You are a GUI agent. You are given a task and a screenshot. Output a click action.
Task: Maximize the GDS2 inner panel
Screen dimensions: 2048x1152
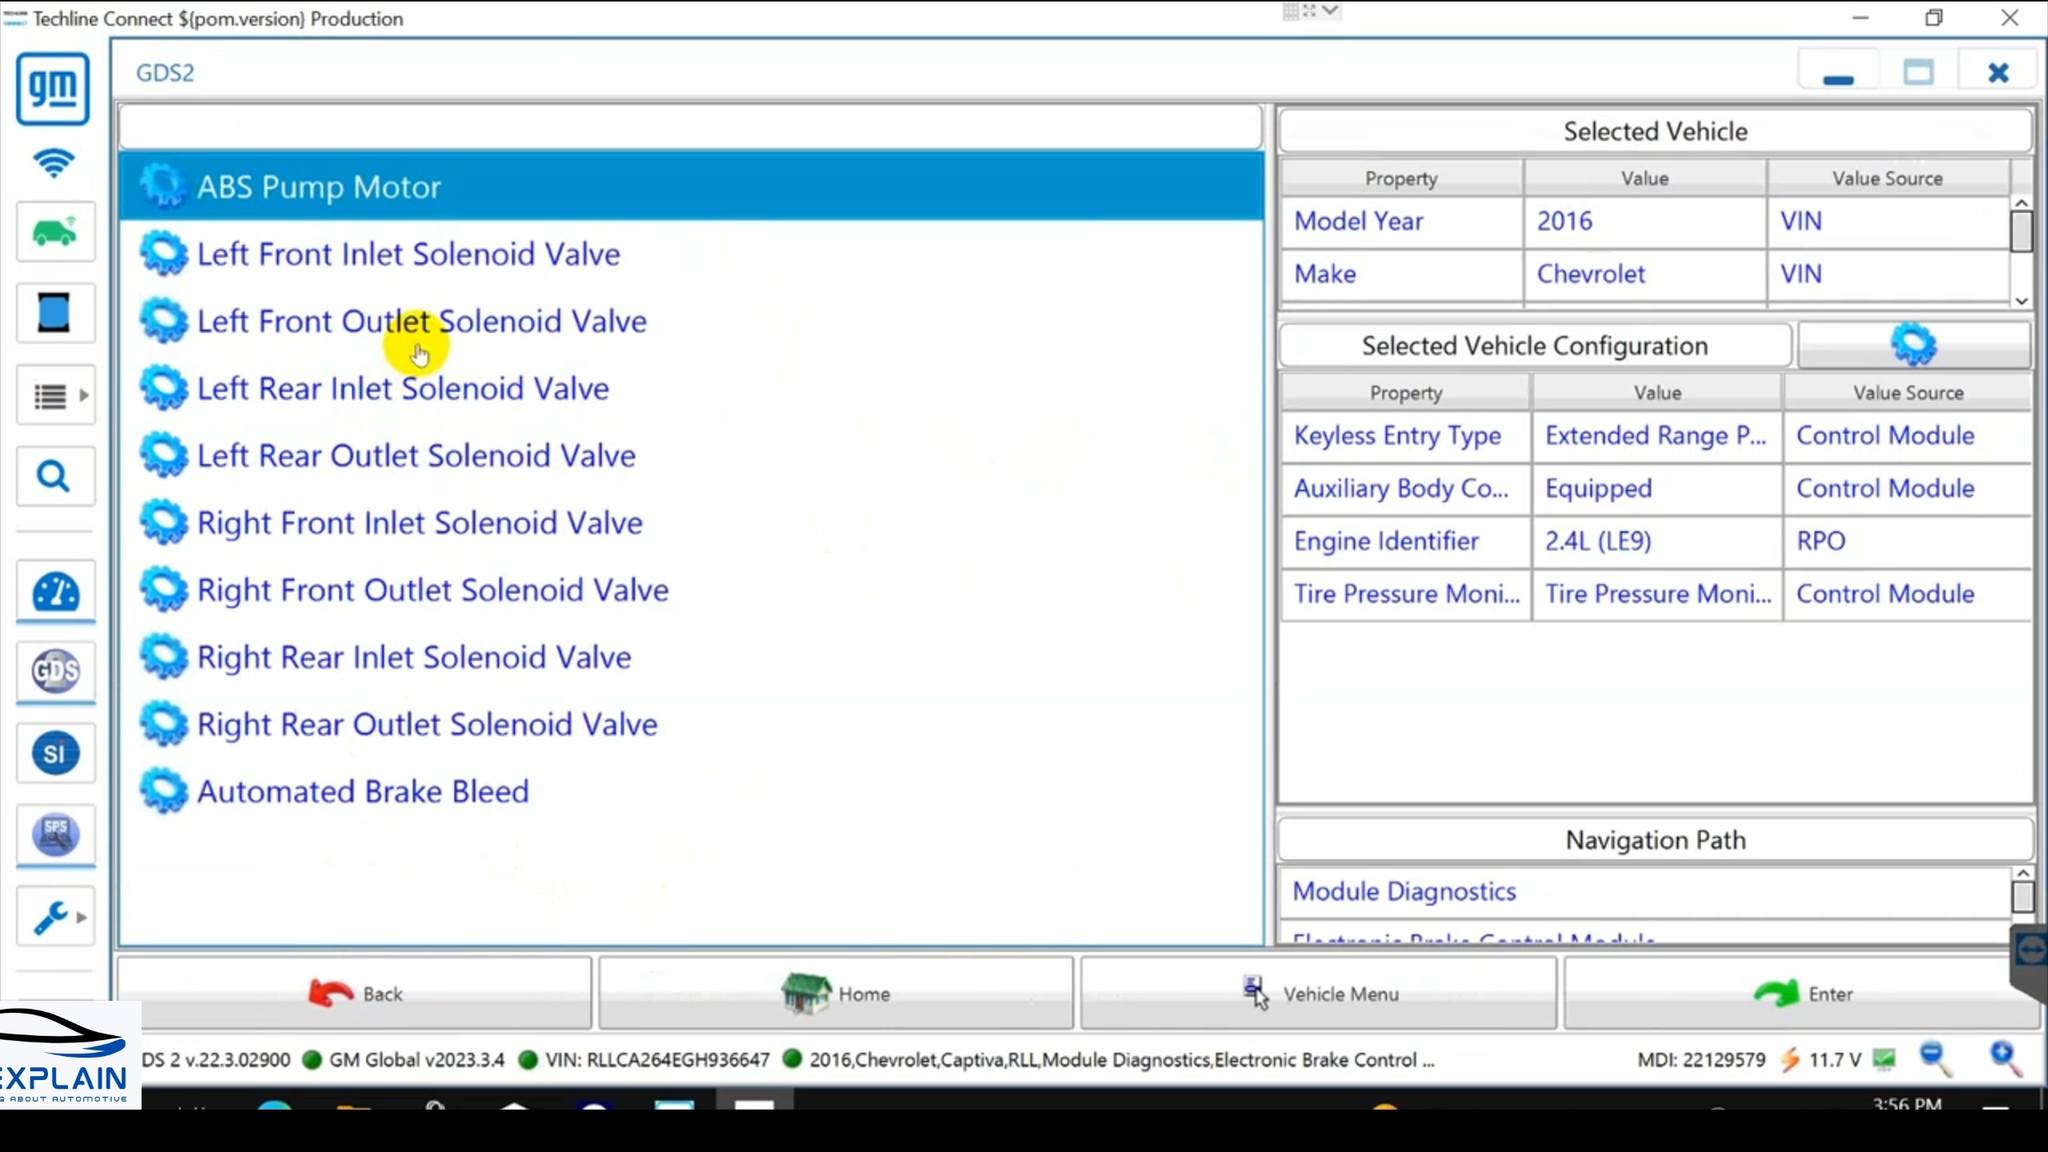point(1918,73)
